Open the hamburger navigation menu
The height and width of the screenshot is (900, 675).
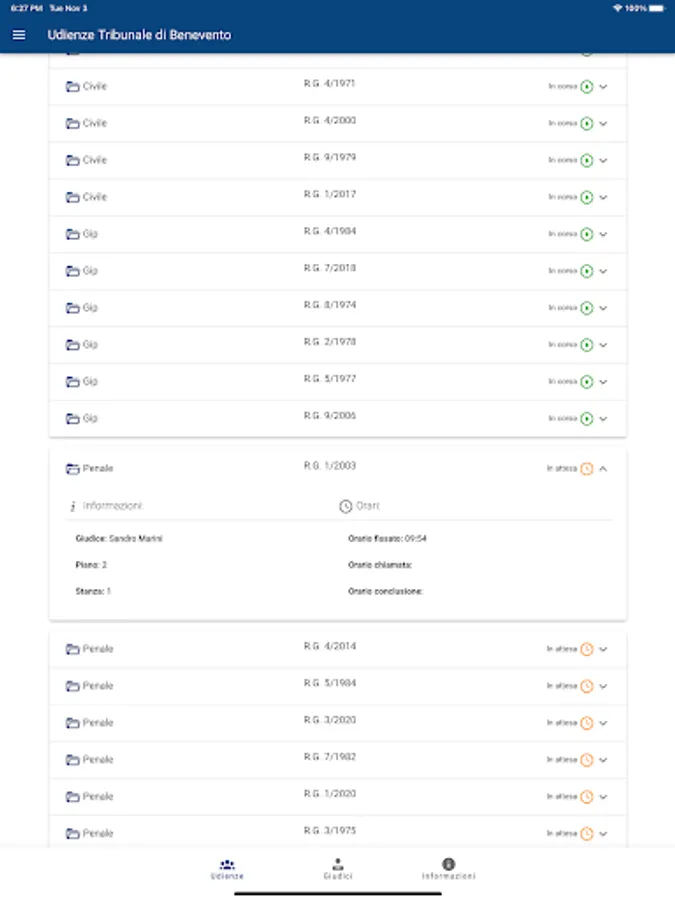(x=19, y=35)
